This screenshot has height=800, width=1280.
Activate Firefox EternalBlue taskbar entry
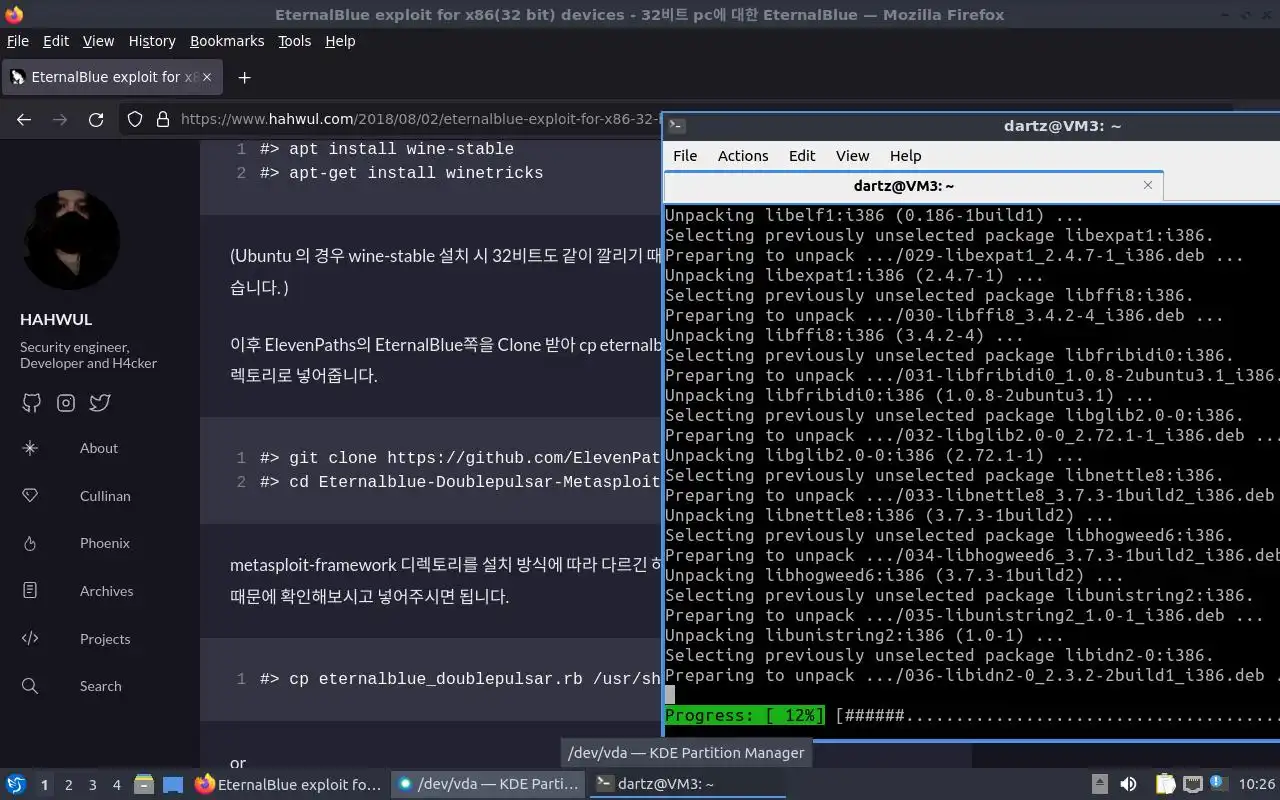pos(288,784)
